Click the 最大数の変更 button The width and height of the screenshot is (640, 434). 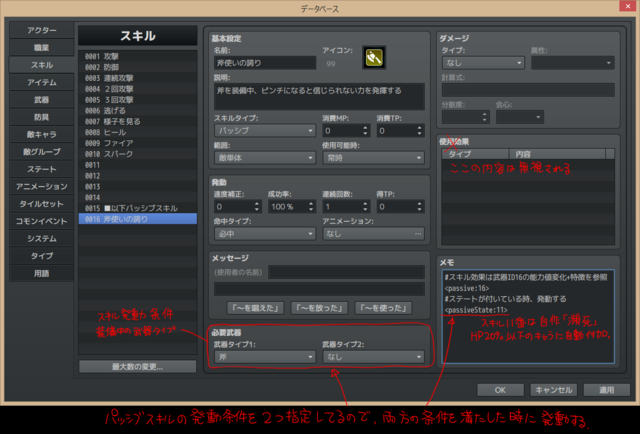(138, 367)
